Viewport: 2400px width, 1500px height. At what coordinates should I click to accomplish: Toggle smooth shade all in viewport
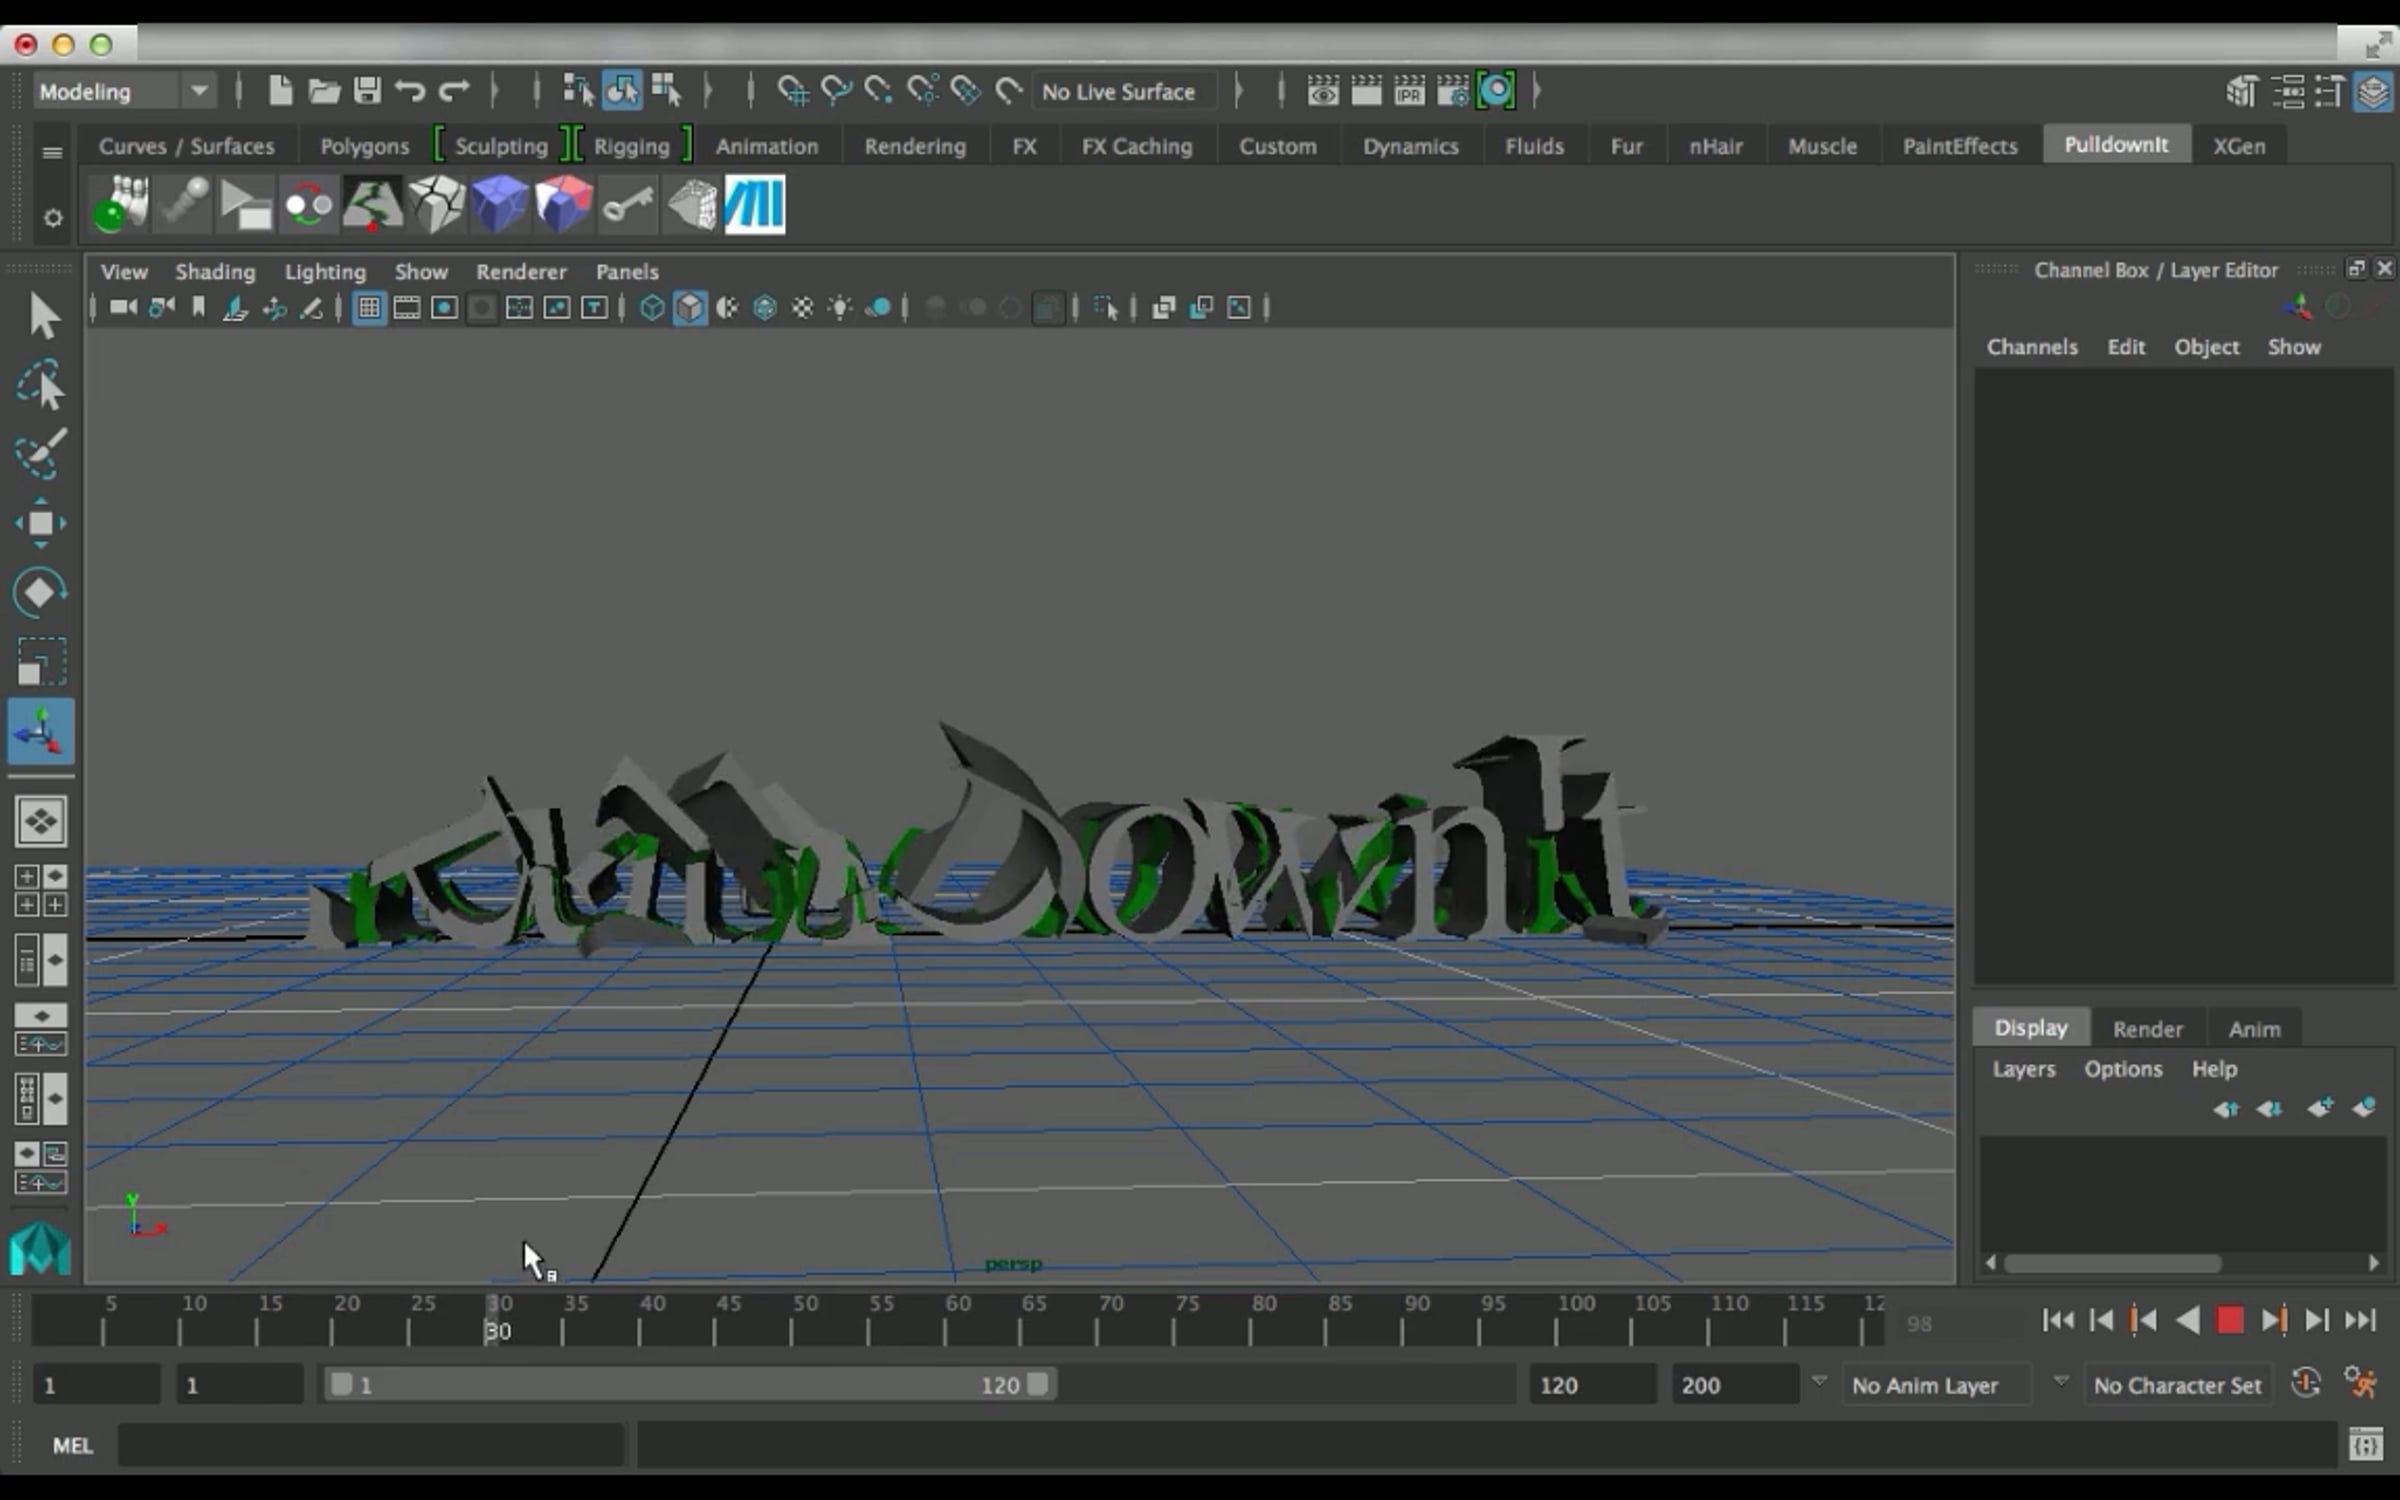click(x=690, y=308)
